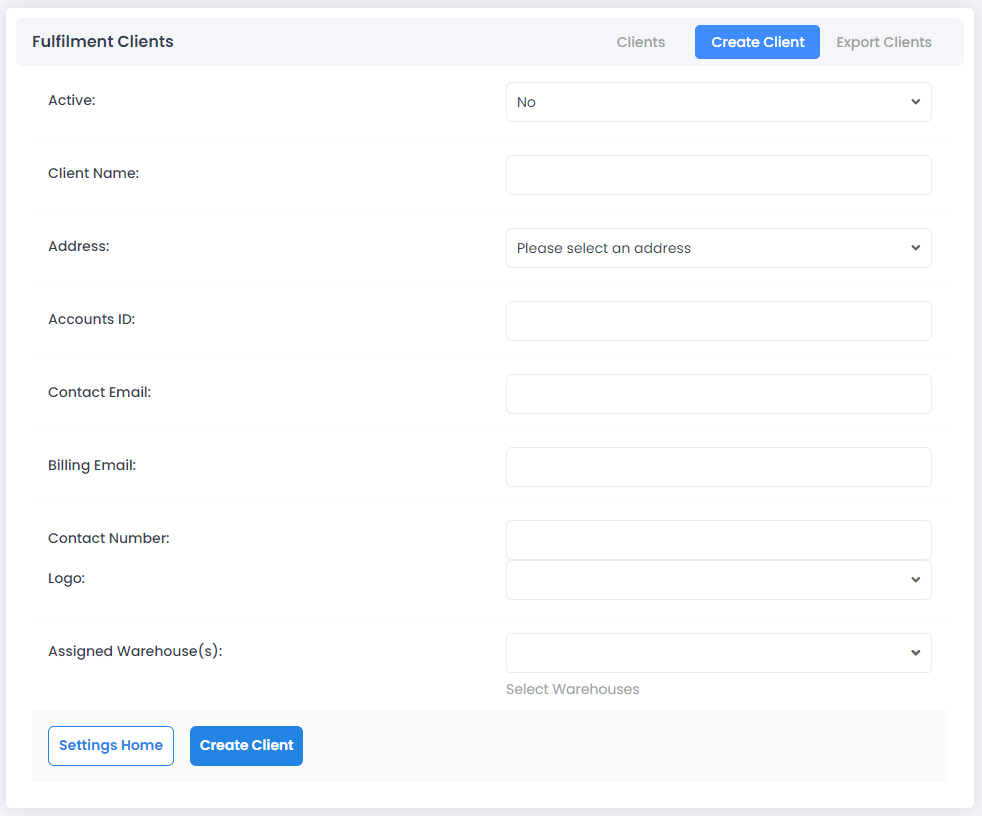Click the Contact Email input field
982x816 pixels.
coord(718,394)
